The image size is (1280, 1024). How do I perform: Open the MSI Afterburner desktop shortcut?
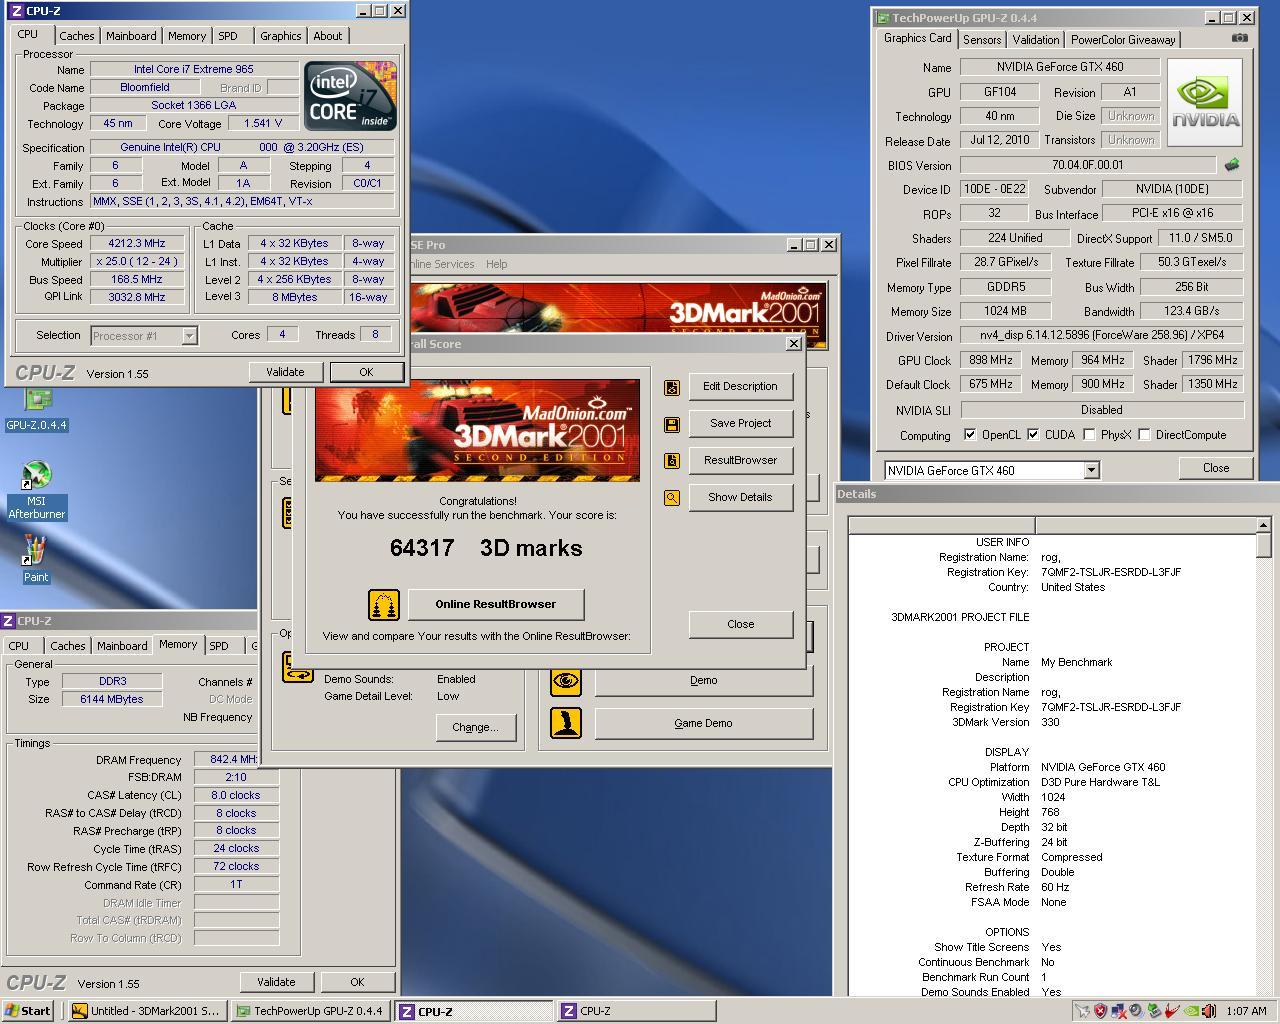click(37, 490)
